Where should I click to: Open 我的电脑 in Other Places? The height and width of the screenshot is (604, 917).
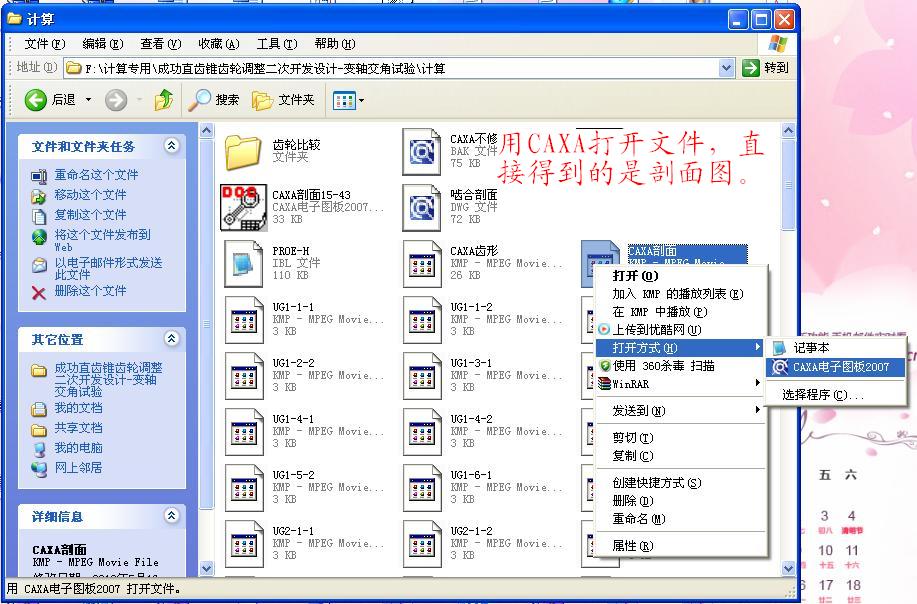pos(79,448)
